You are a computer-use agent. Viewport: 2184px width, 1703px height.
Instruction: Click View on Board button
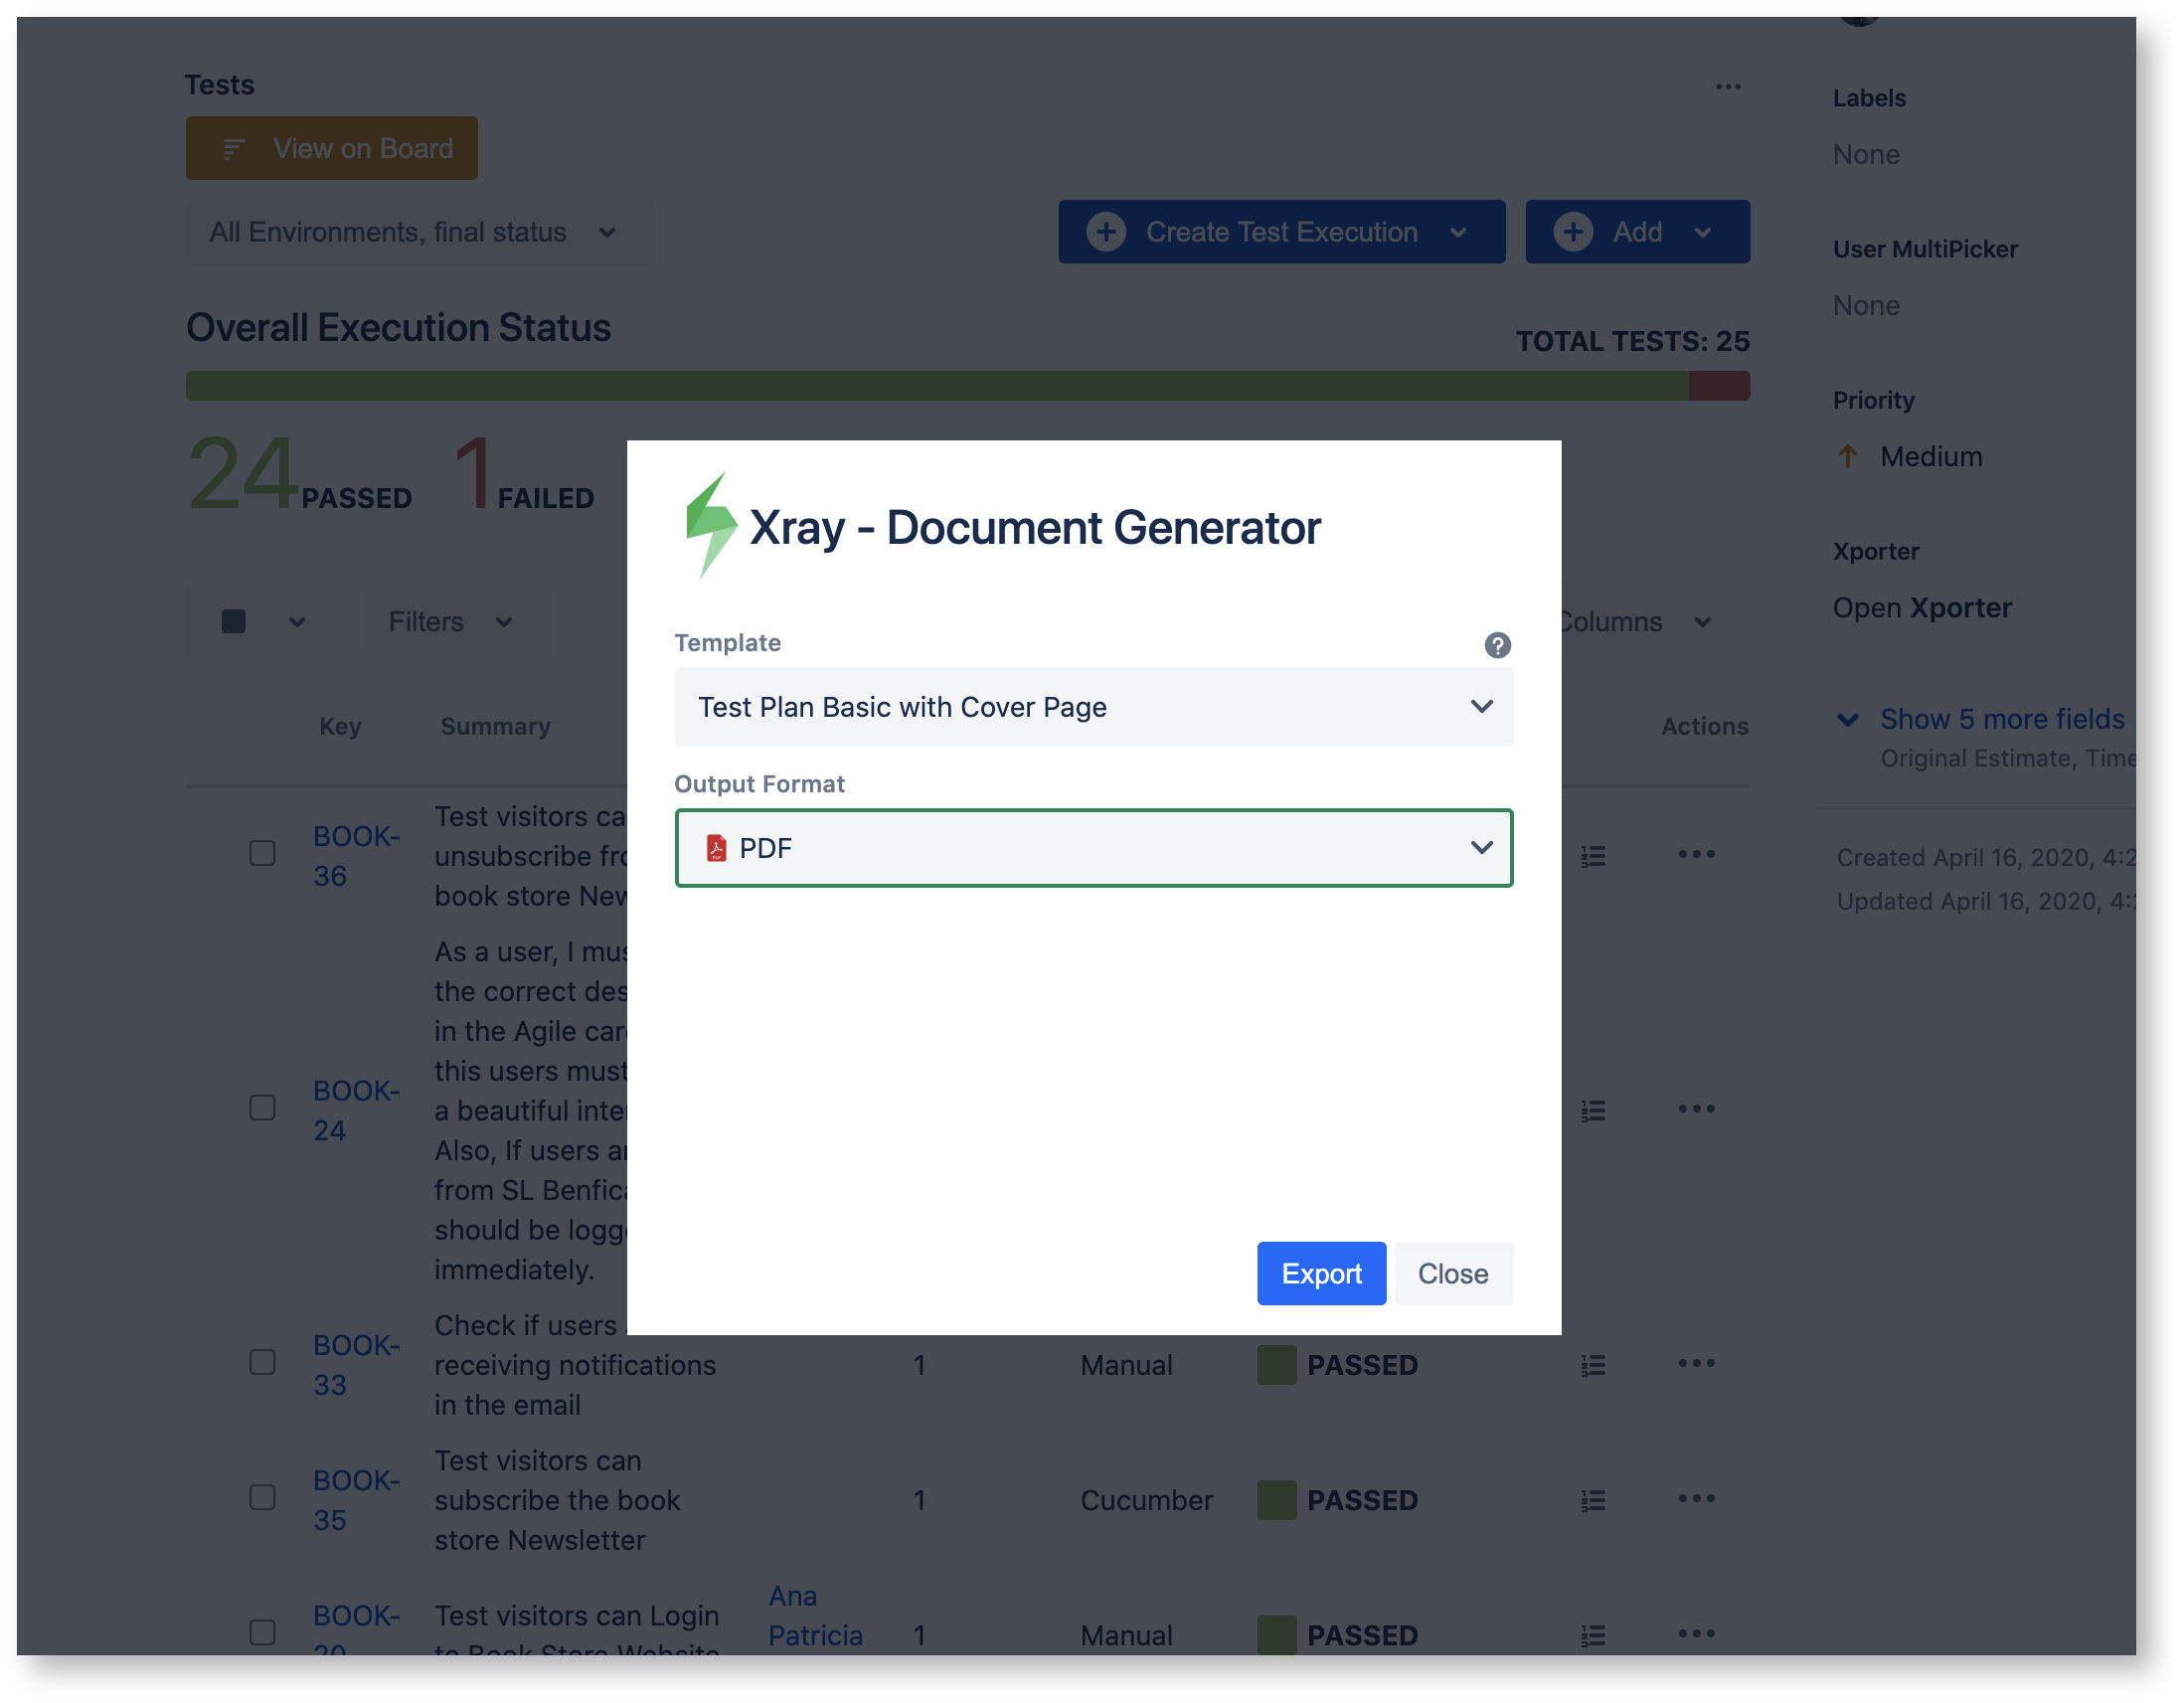pyautogui.click(x=331, y=148)
